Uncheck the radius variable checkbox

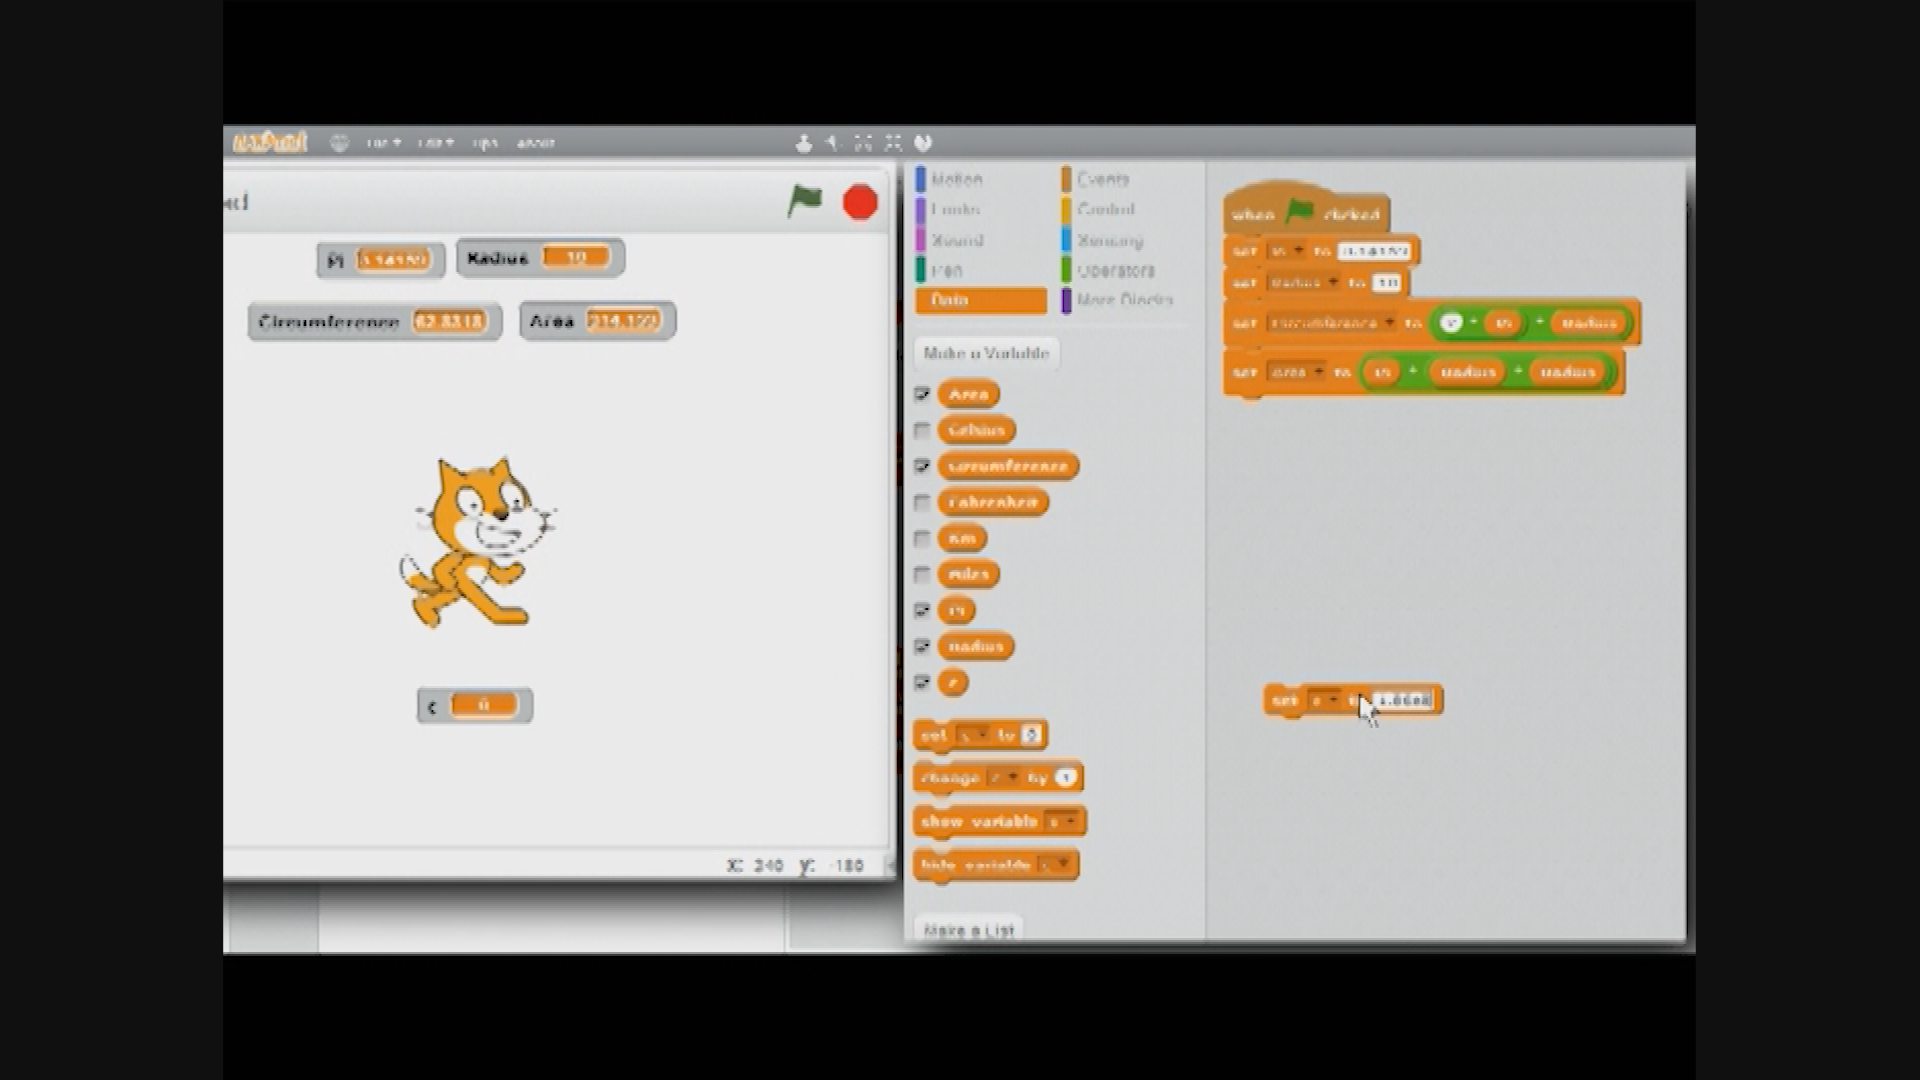coord(922,646)
